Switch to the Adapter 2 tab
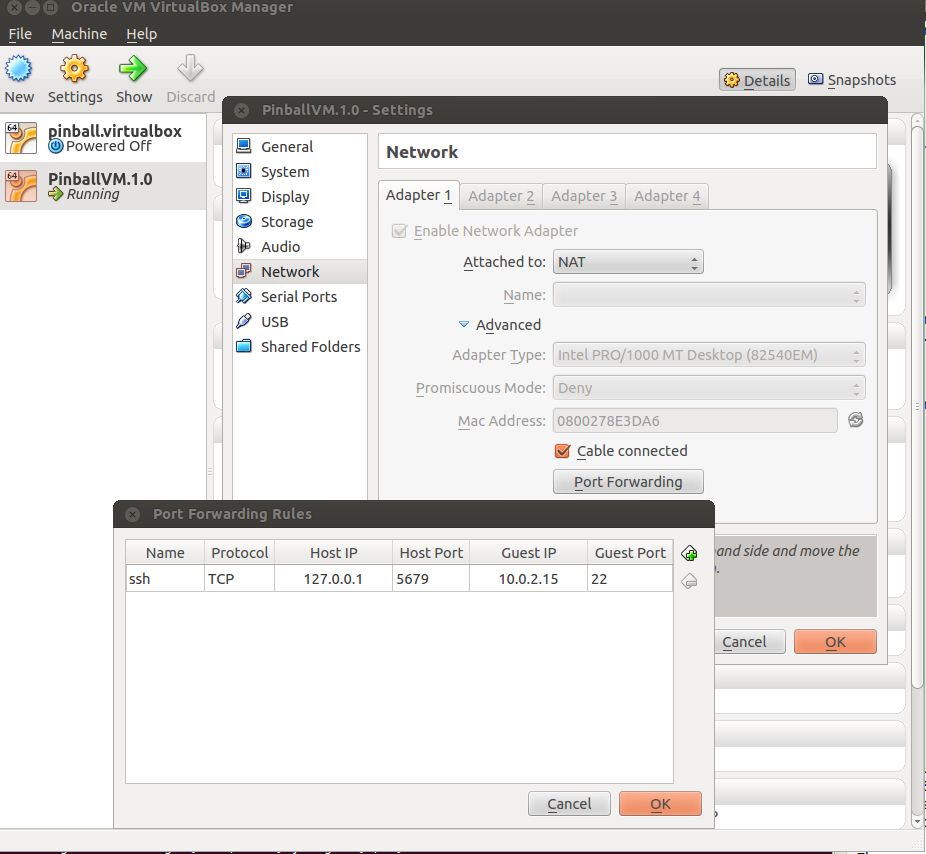The height and width of the screenshot is (854, 926). (501, 196)
